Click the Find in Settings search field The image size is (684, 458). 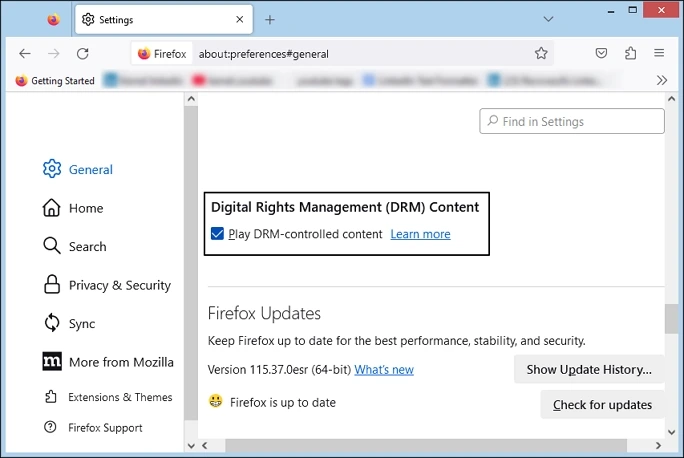tap(572, 121)
